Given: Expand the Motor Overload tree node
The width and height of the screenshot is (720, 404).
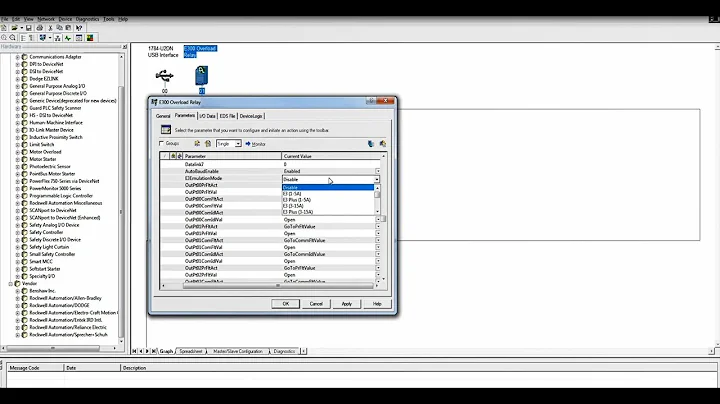Looking at the screenshot, I should (17, 152).
